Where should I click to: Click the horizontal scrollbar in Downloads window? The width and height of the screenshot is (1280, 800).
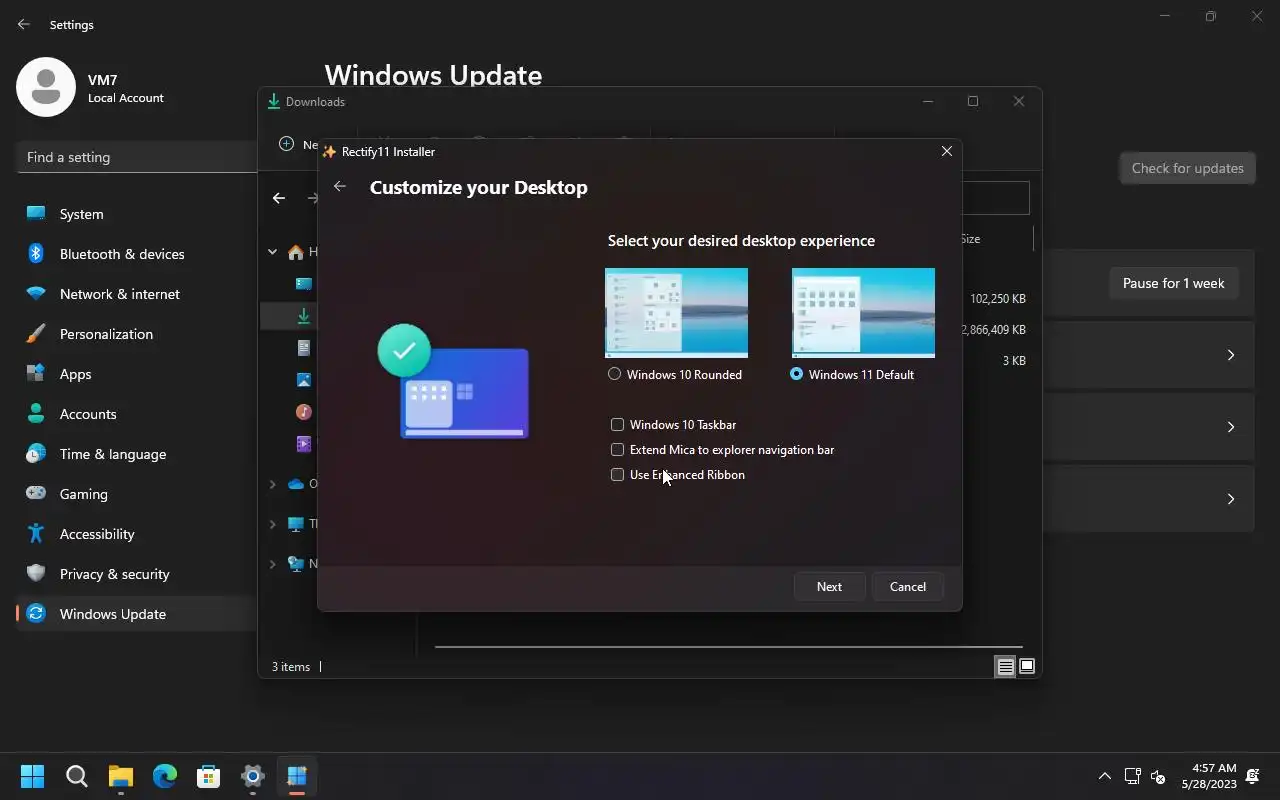pyautogui.click(x=728, y=647)
